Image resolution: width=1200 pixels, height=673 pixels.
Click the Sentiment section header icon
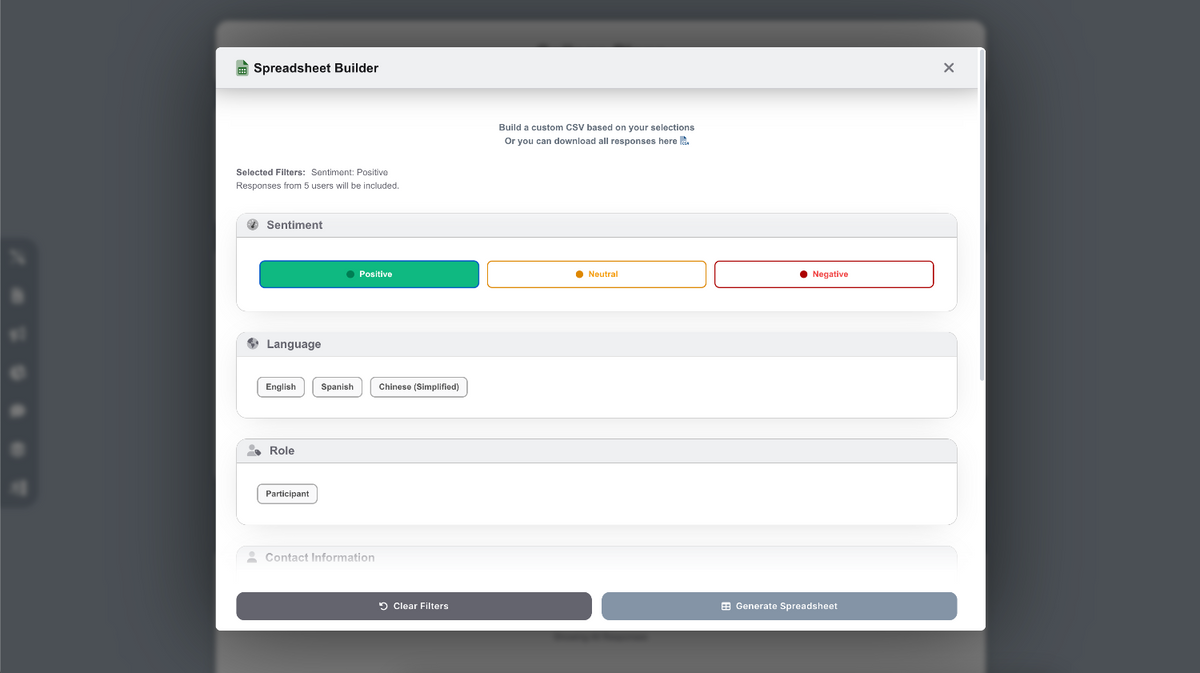252,224
